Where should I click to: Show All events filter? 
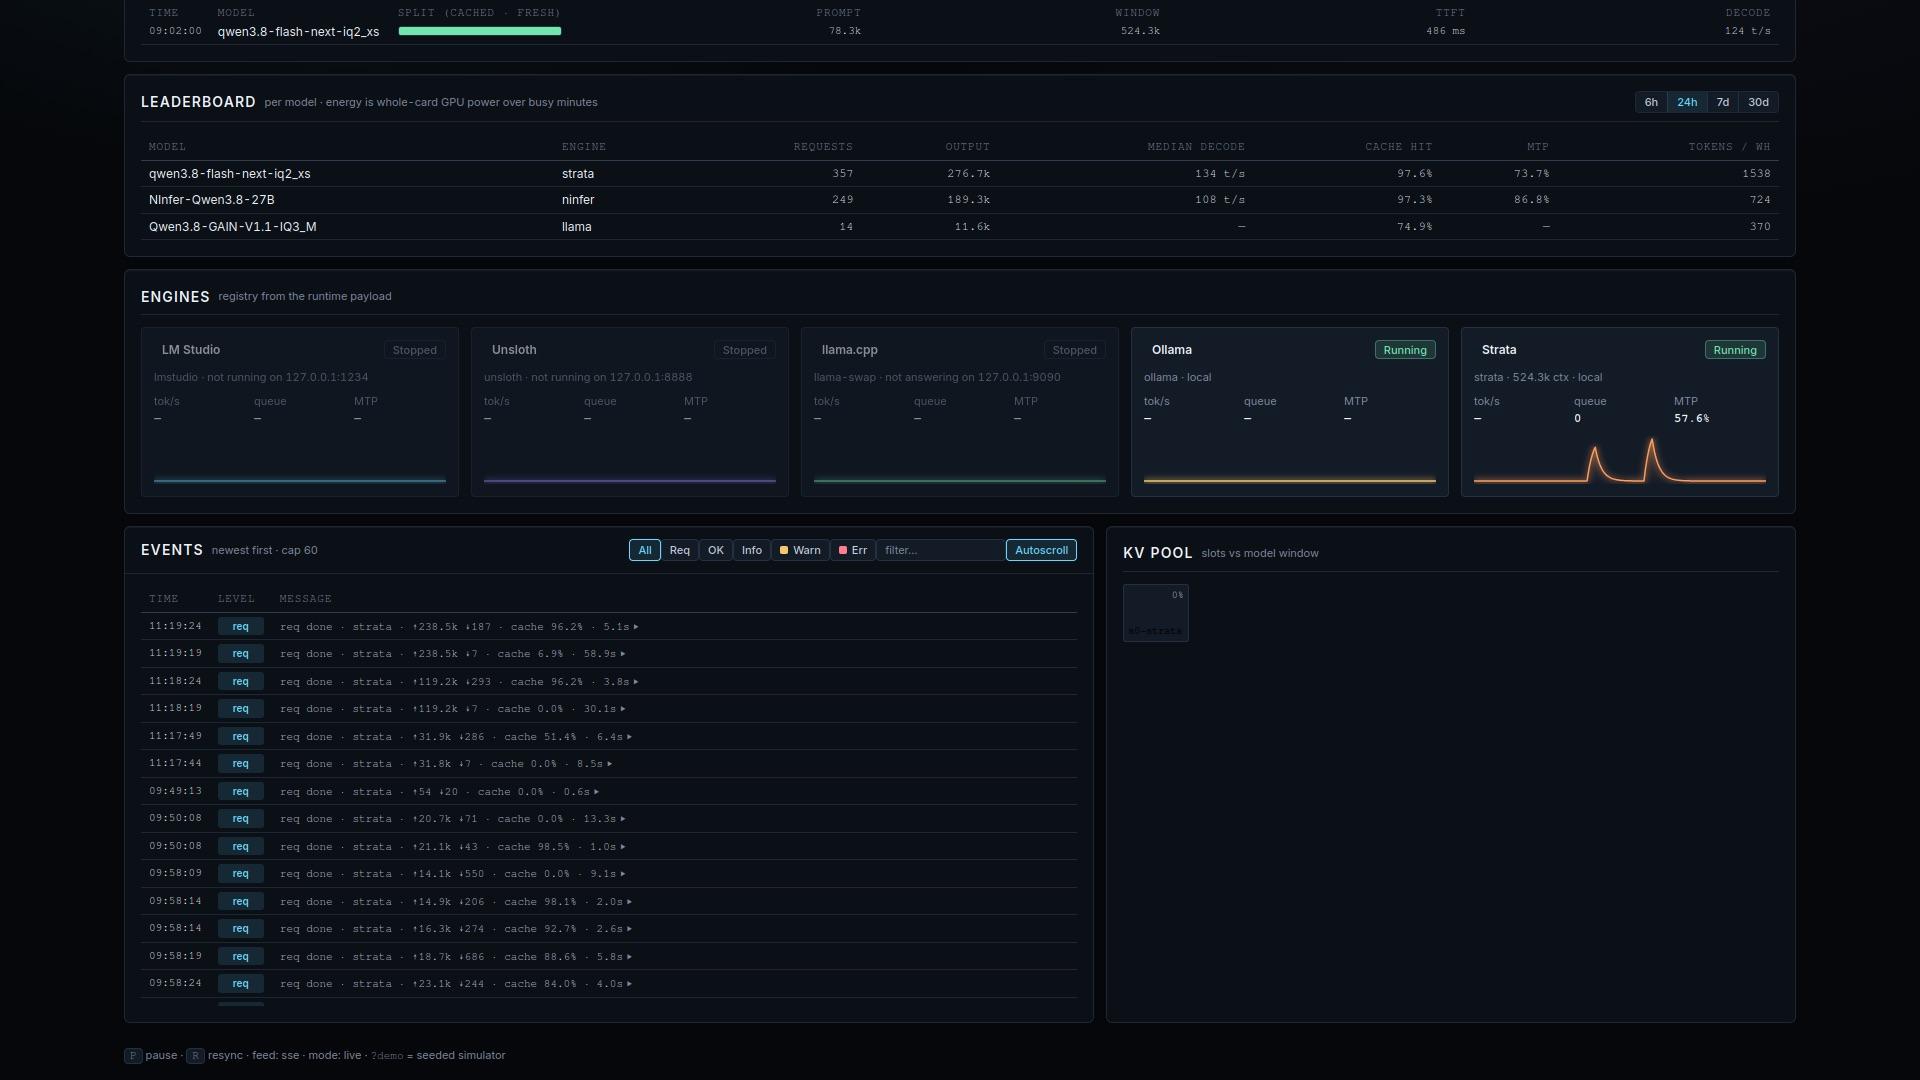[x=645, y=550]
